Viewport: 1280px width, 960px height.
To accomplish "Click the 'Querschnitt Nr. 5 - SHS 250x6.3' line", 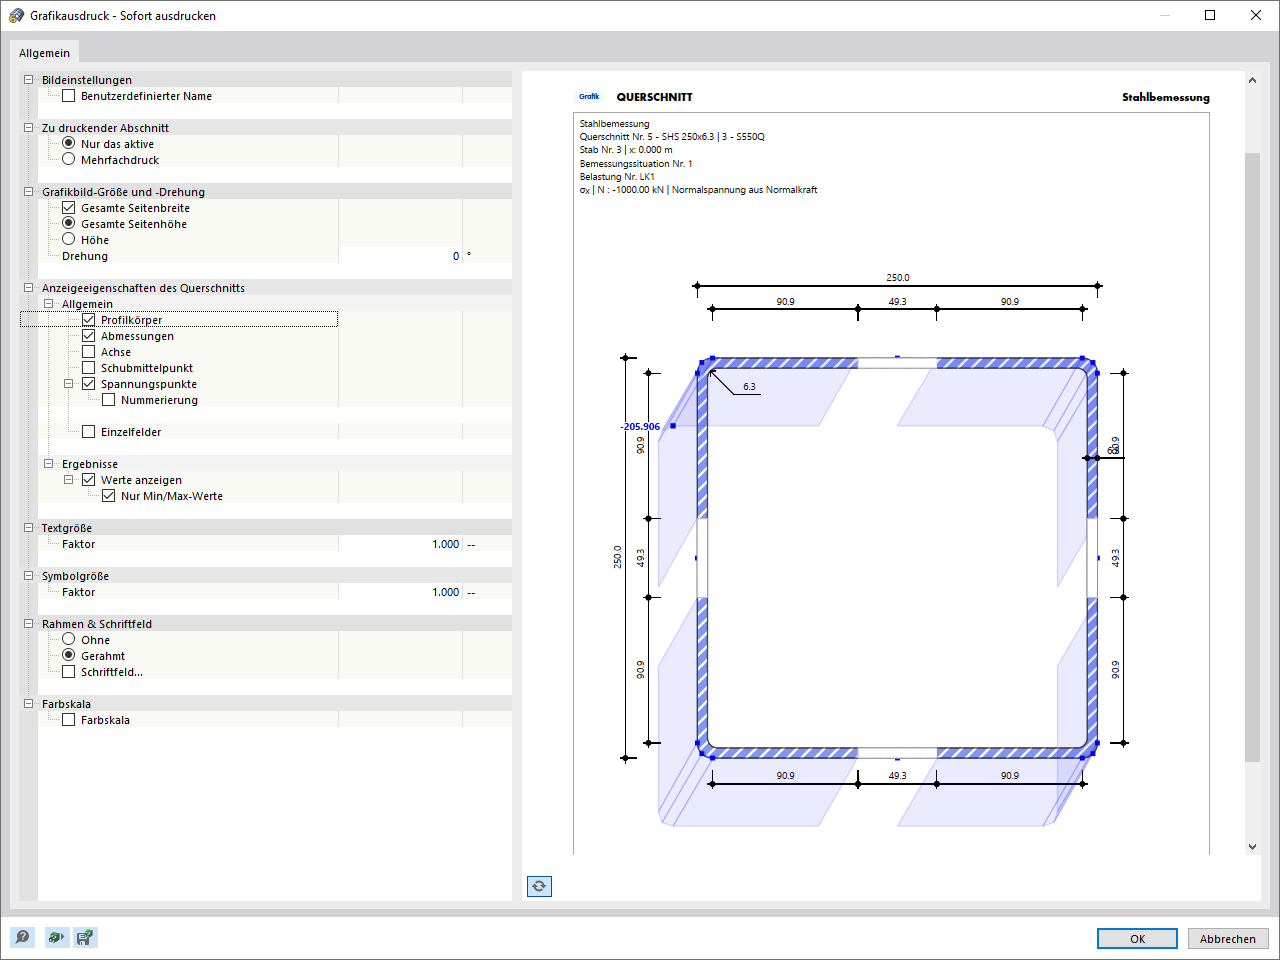I will pyautogui.click(x=672, y=137).
